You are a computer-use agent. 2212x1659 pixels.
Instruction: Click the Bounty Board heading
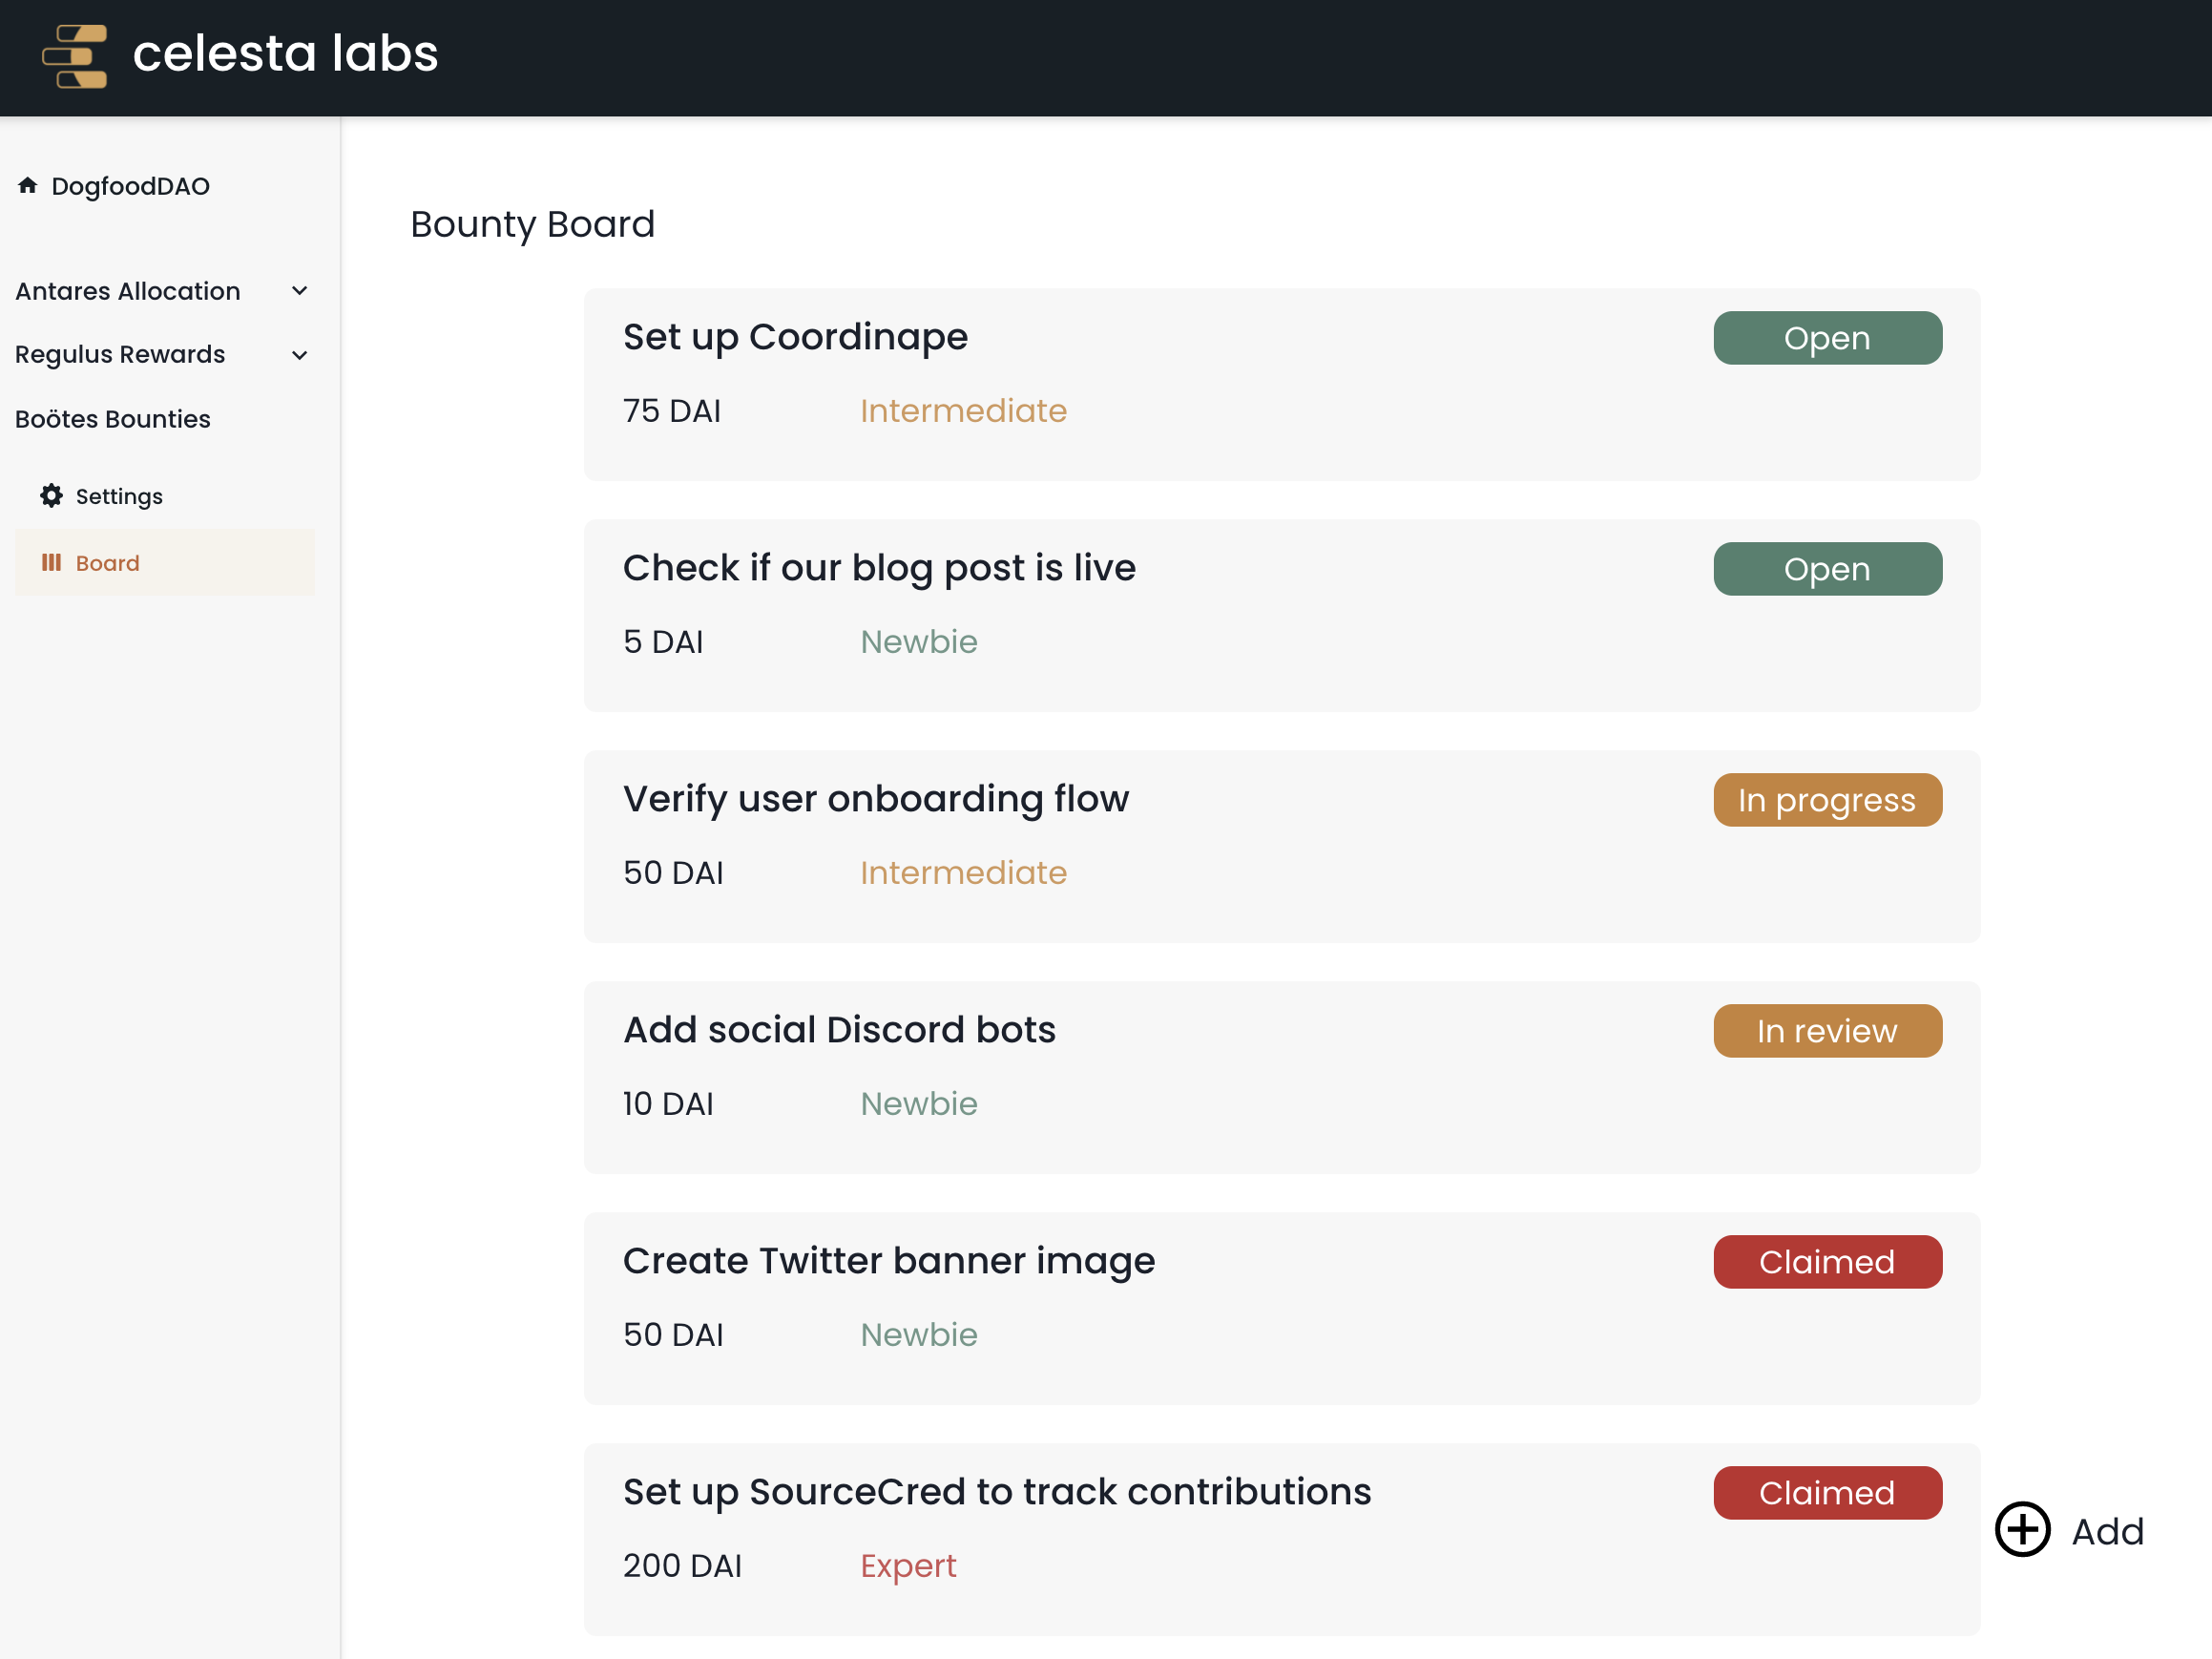coord(532,225)
